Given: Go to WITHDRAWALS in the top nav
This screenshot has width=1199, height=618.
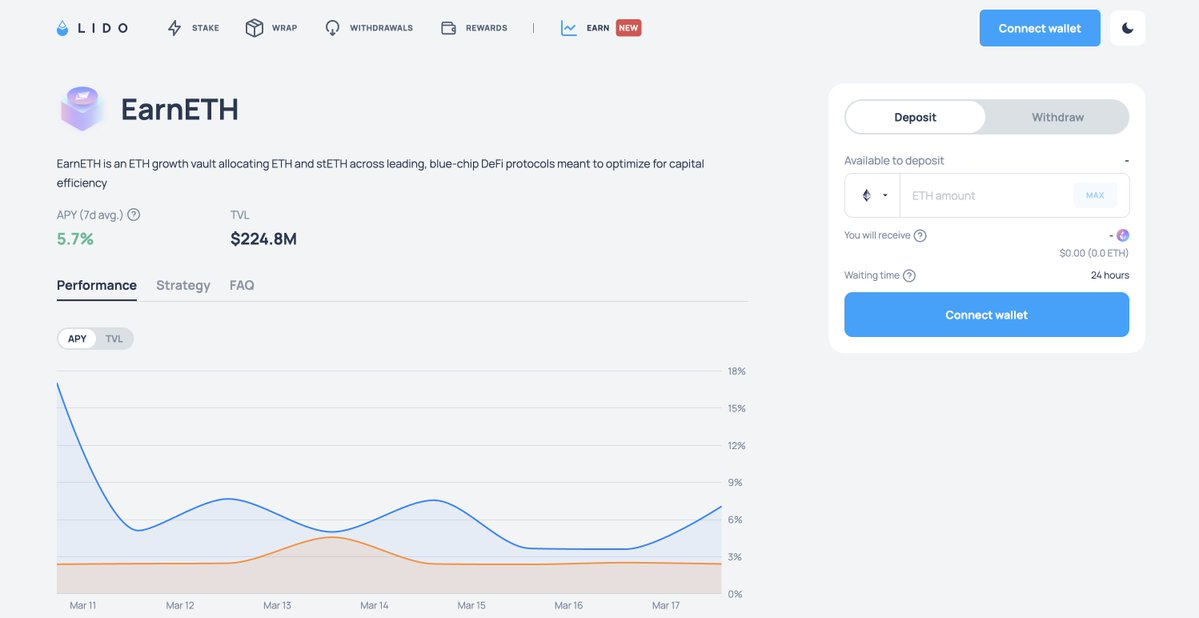Looking at the screenshot, I should (x=381, y=28).
